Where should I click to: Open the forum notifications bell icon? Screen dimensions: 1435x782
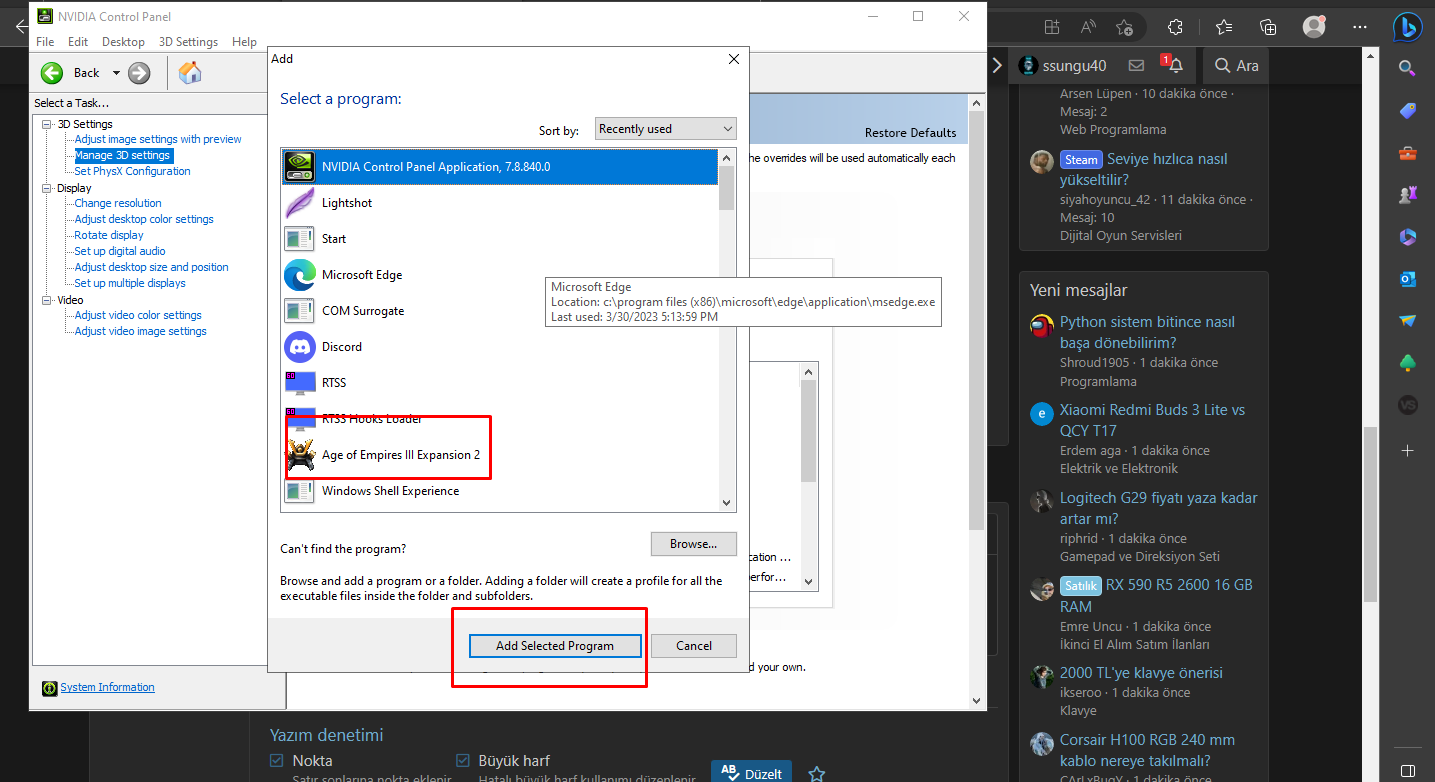point(1175,65)
